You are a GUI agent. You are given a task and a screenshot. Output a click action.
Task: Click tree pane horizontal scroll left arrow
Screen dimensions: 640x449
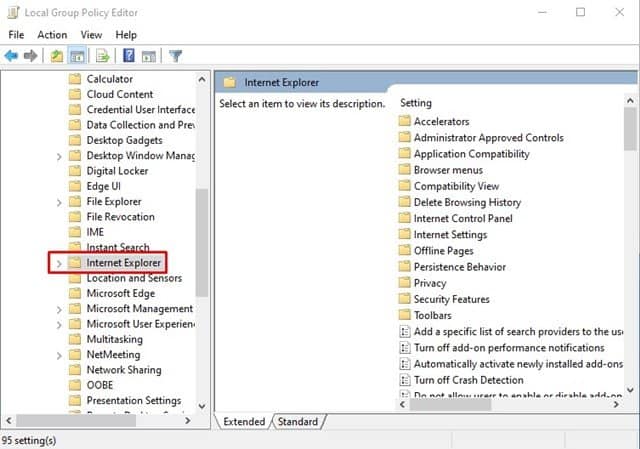pos(9,420)
